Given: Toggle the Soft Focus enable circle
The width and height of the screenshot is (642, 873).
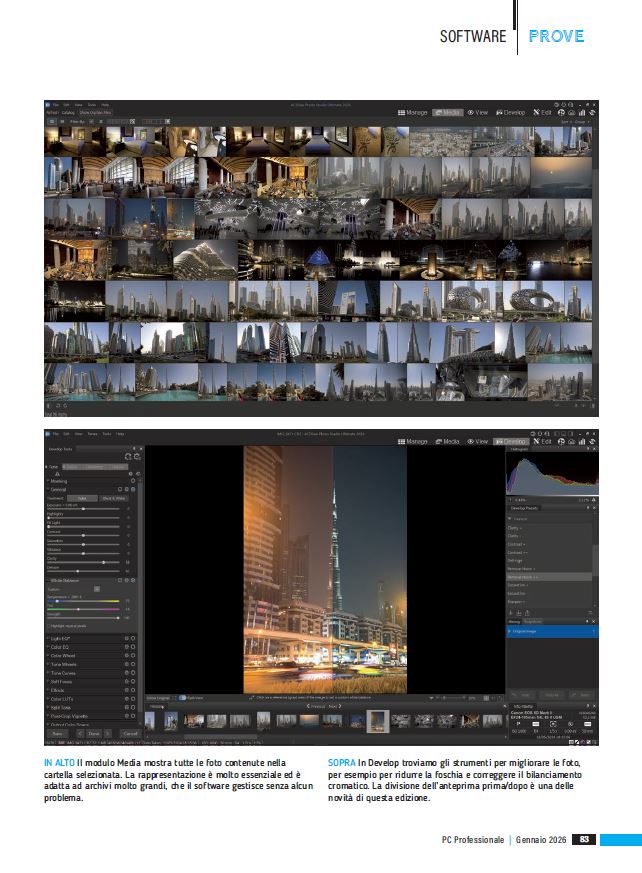Looking at the screenshot, I should click(133, 681).
